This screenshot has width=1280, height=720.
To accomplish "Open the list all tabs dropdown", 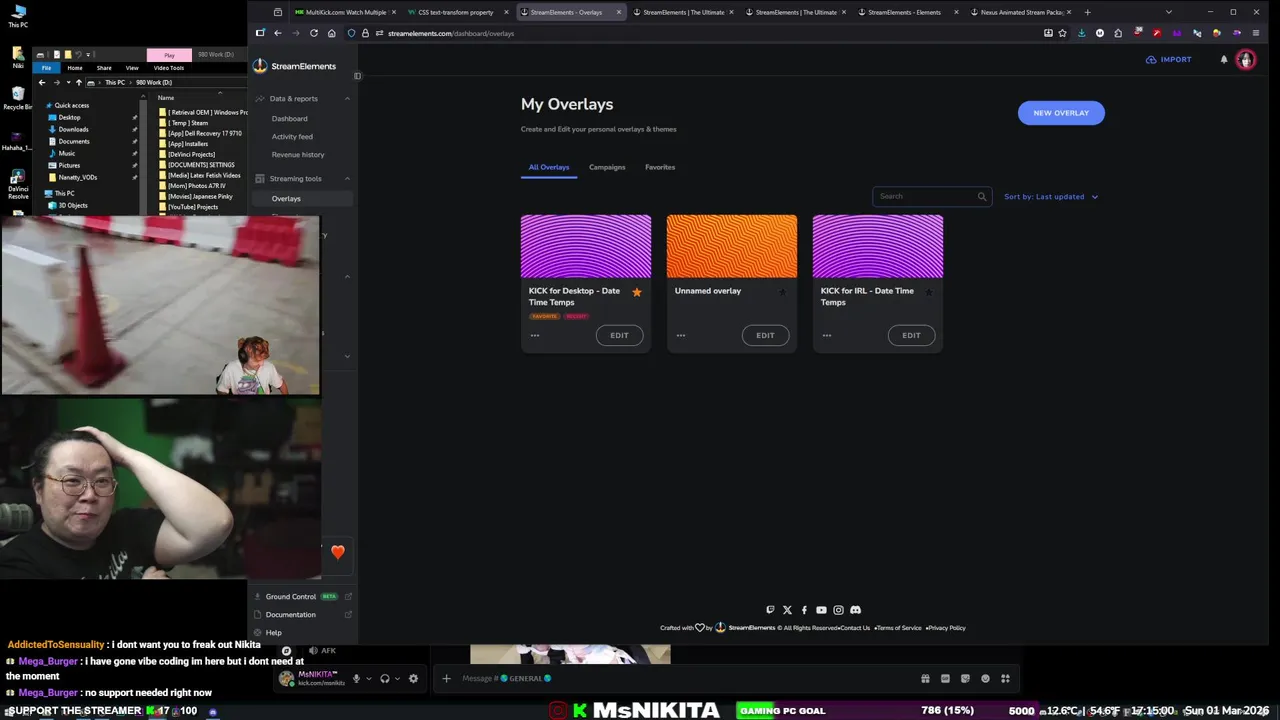I will pos(1168,12).
